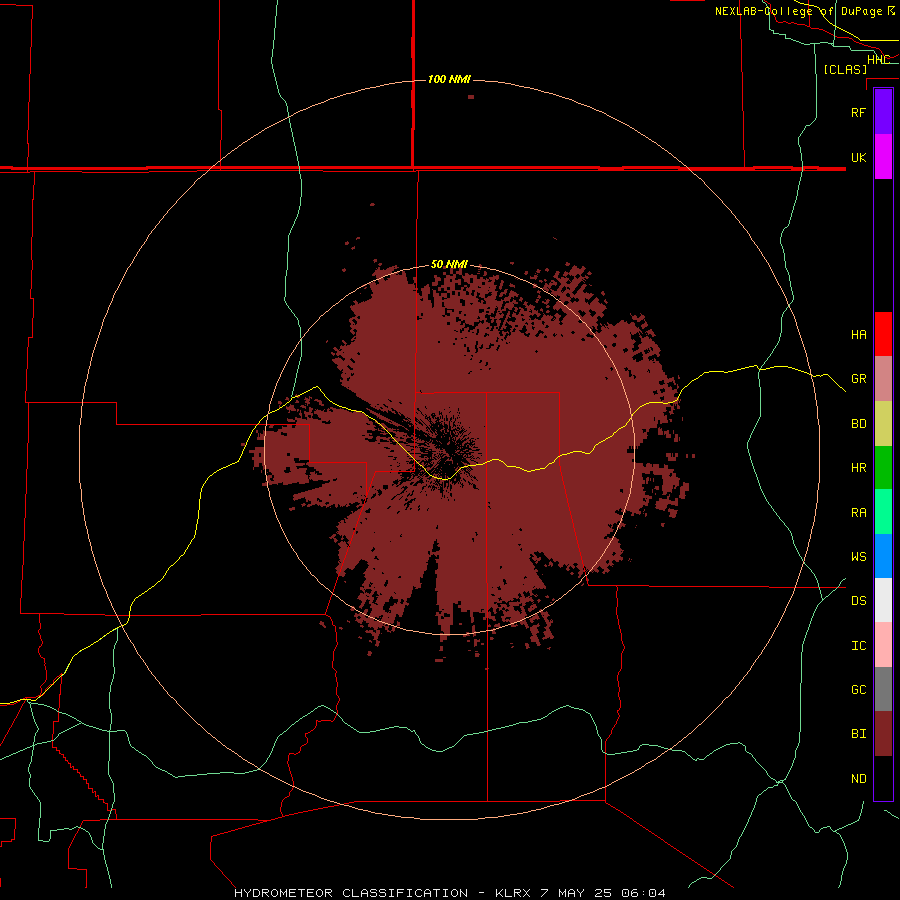Click the DS white legend swatch
900x900 pixels.
click(x=883, y=600)
